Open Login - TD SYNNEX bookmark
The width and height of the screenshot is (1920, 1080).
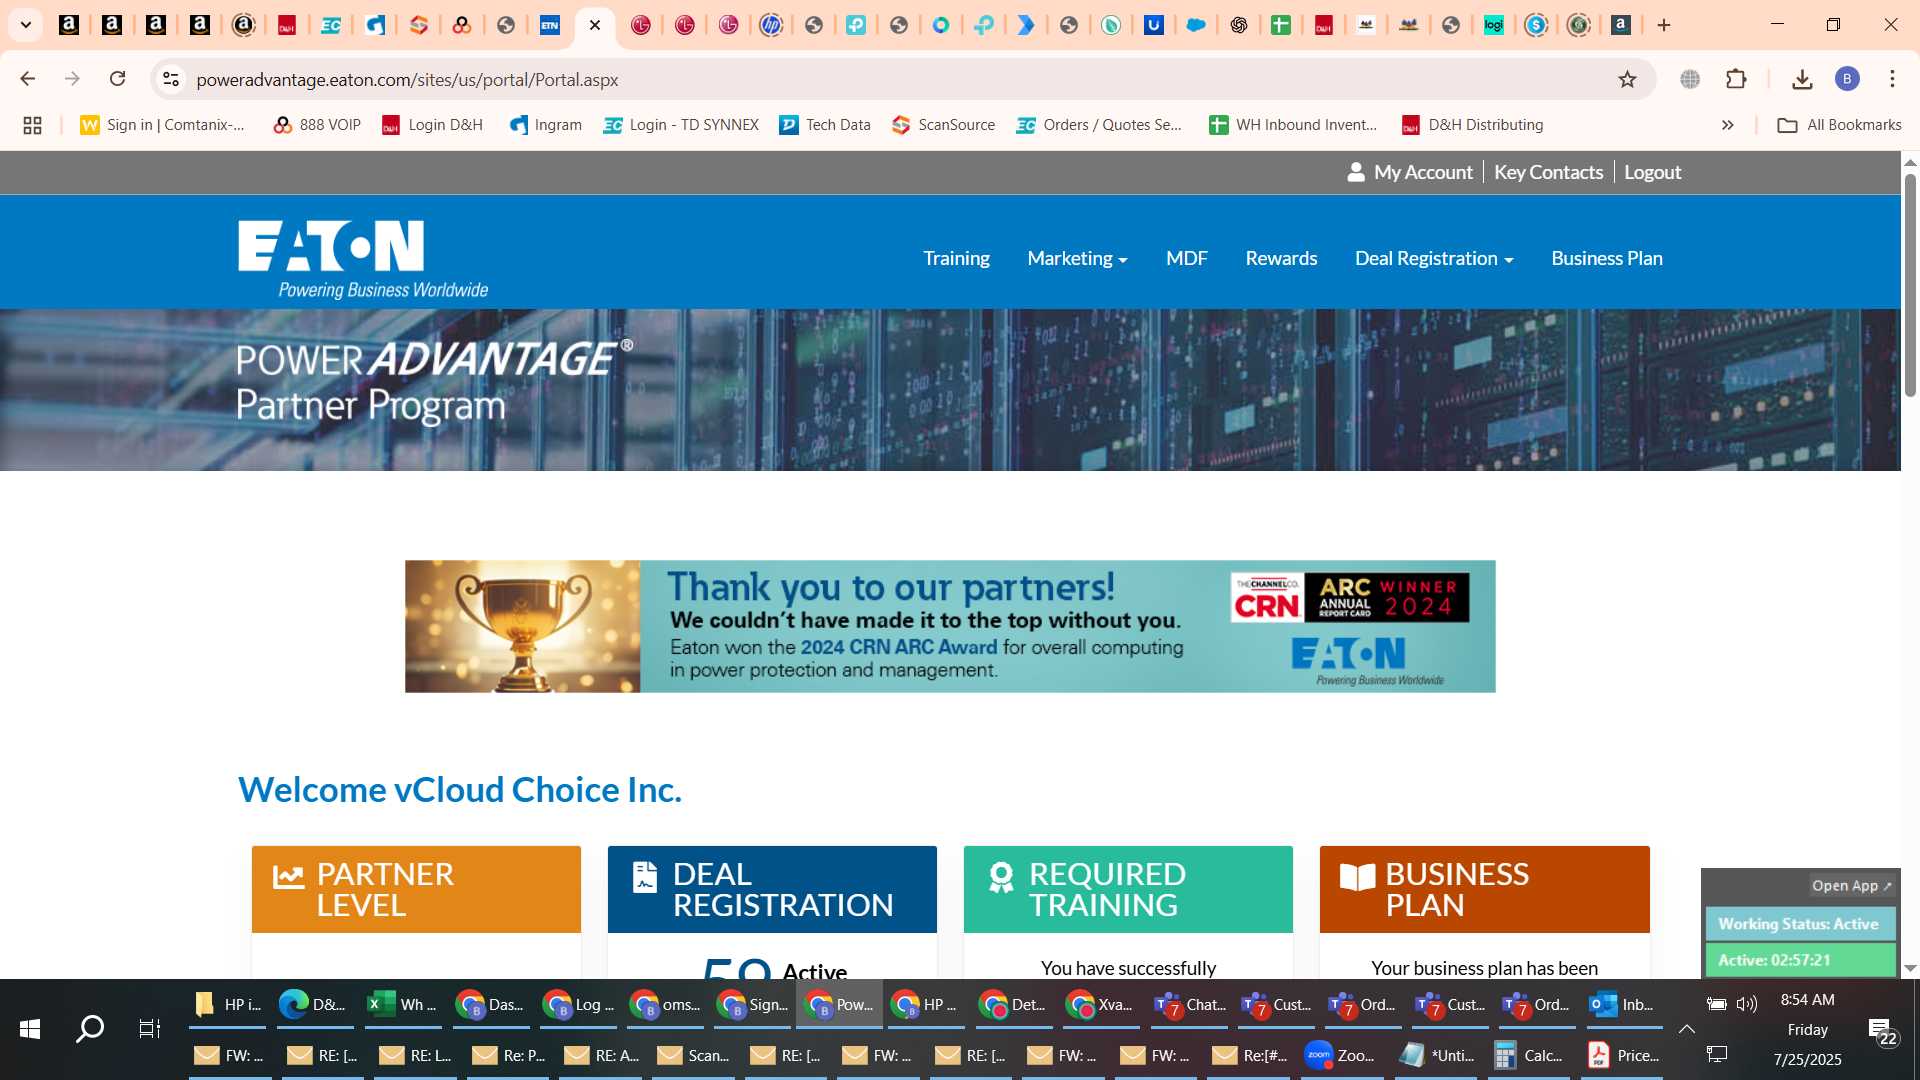tap(681, 125)
